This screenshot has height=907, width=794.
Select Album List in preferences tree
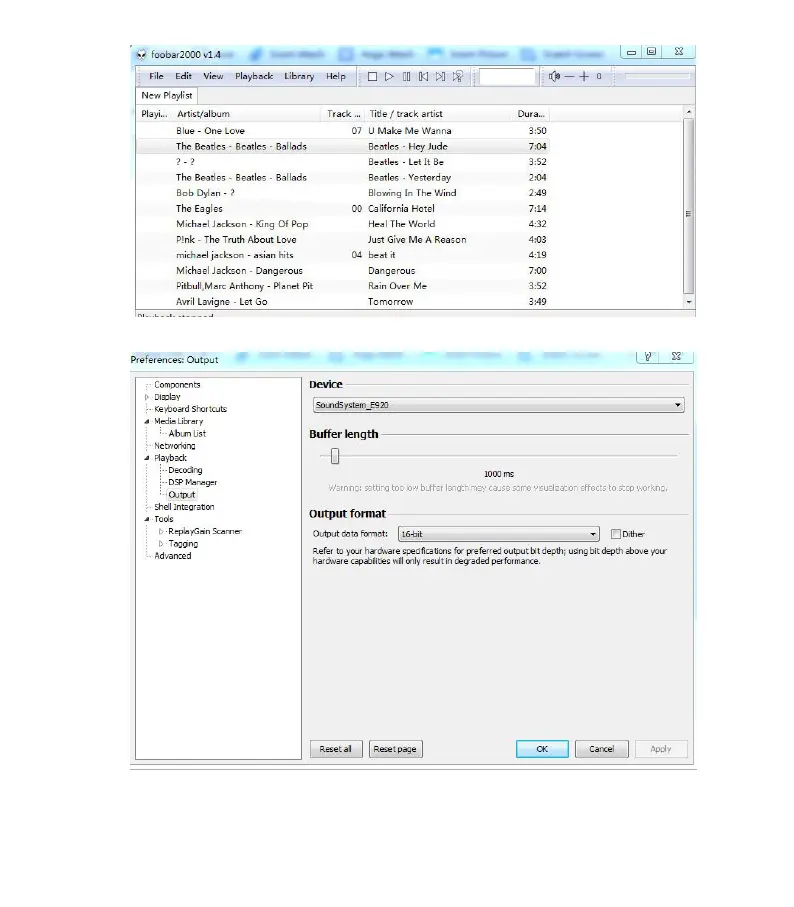point(187,434)
